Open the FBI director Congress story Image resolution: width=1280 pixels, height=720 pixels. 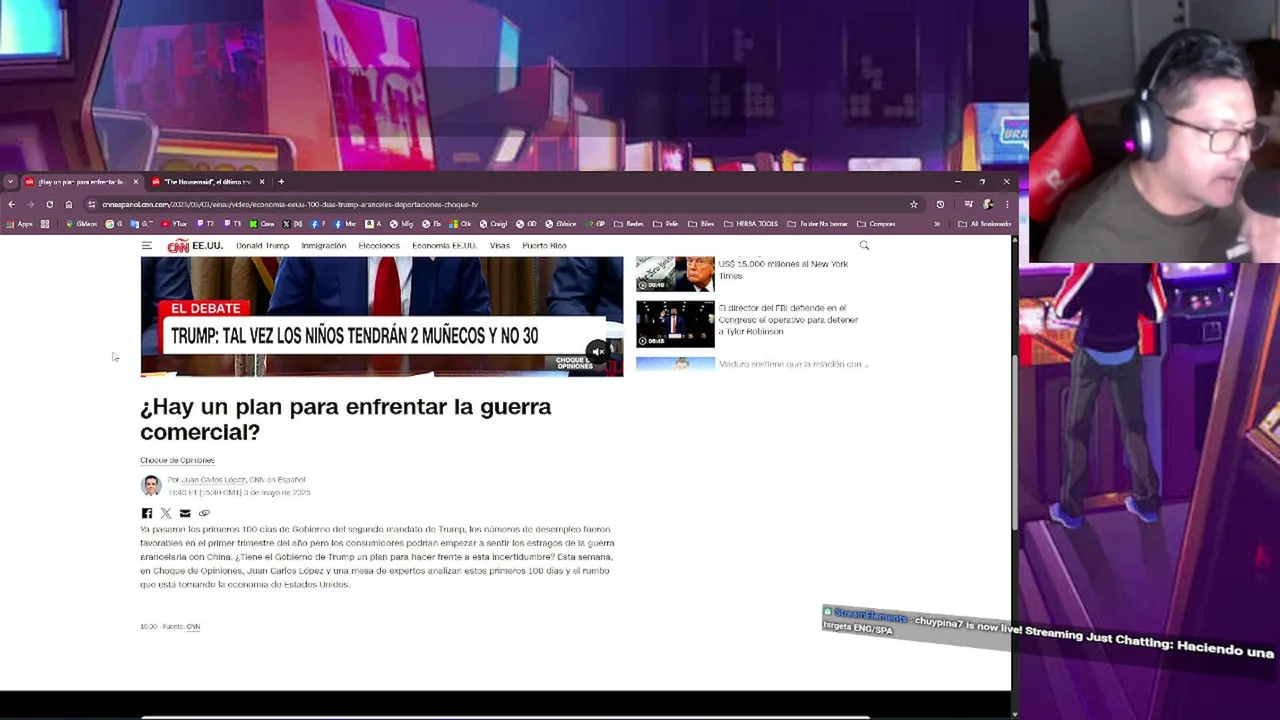click(x=788, y=320)
